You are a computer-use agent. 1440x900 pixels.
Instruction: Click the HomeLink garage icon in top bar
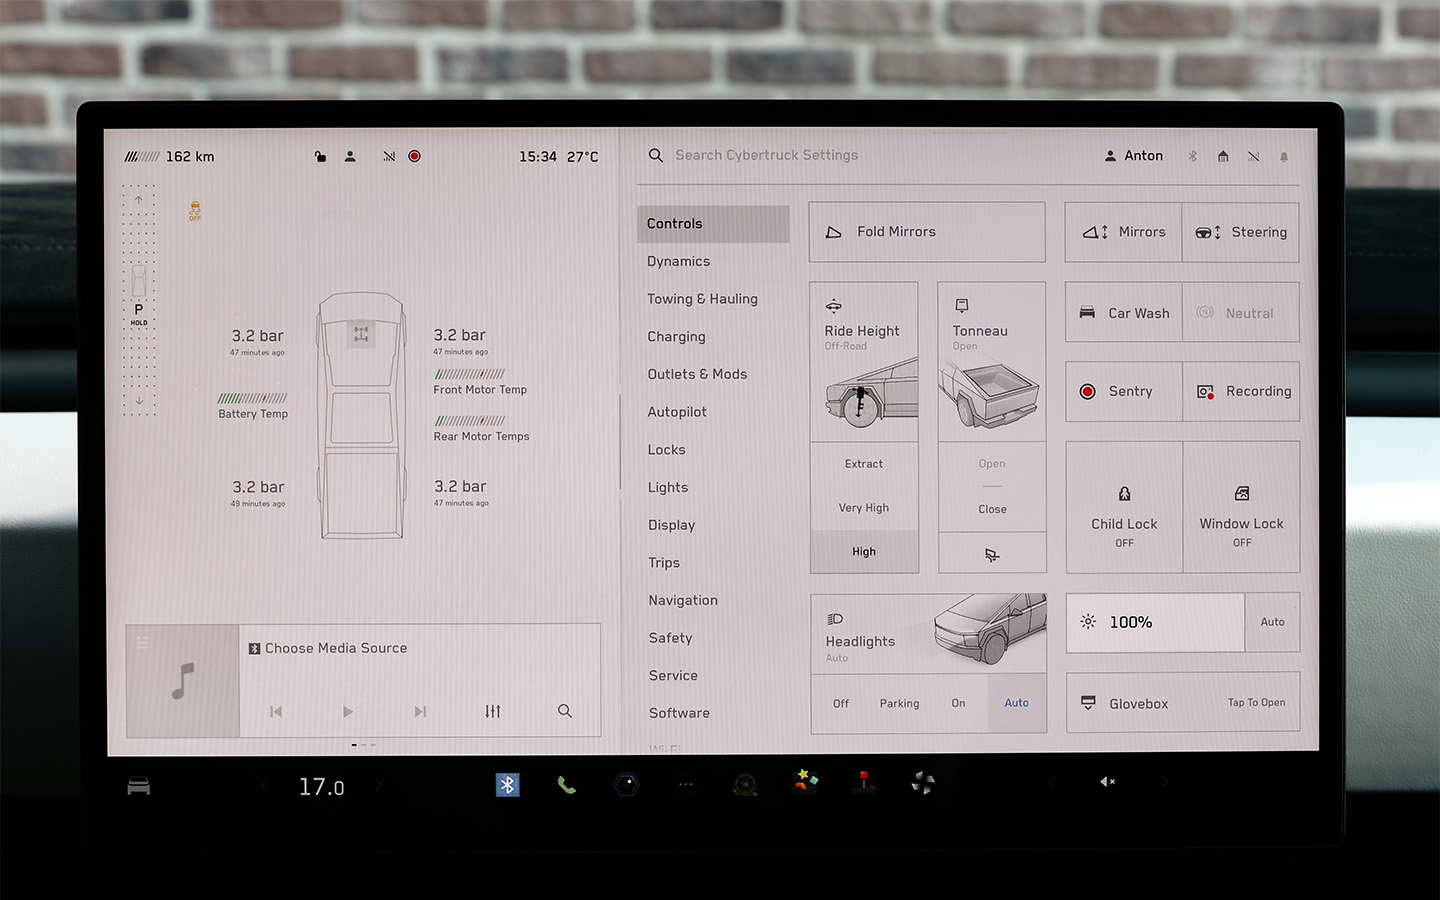(x=1223, y=156)
